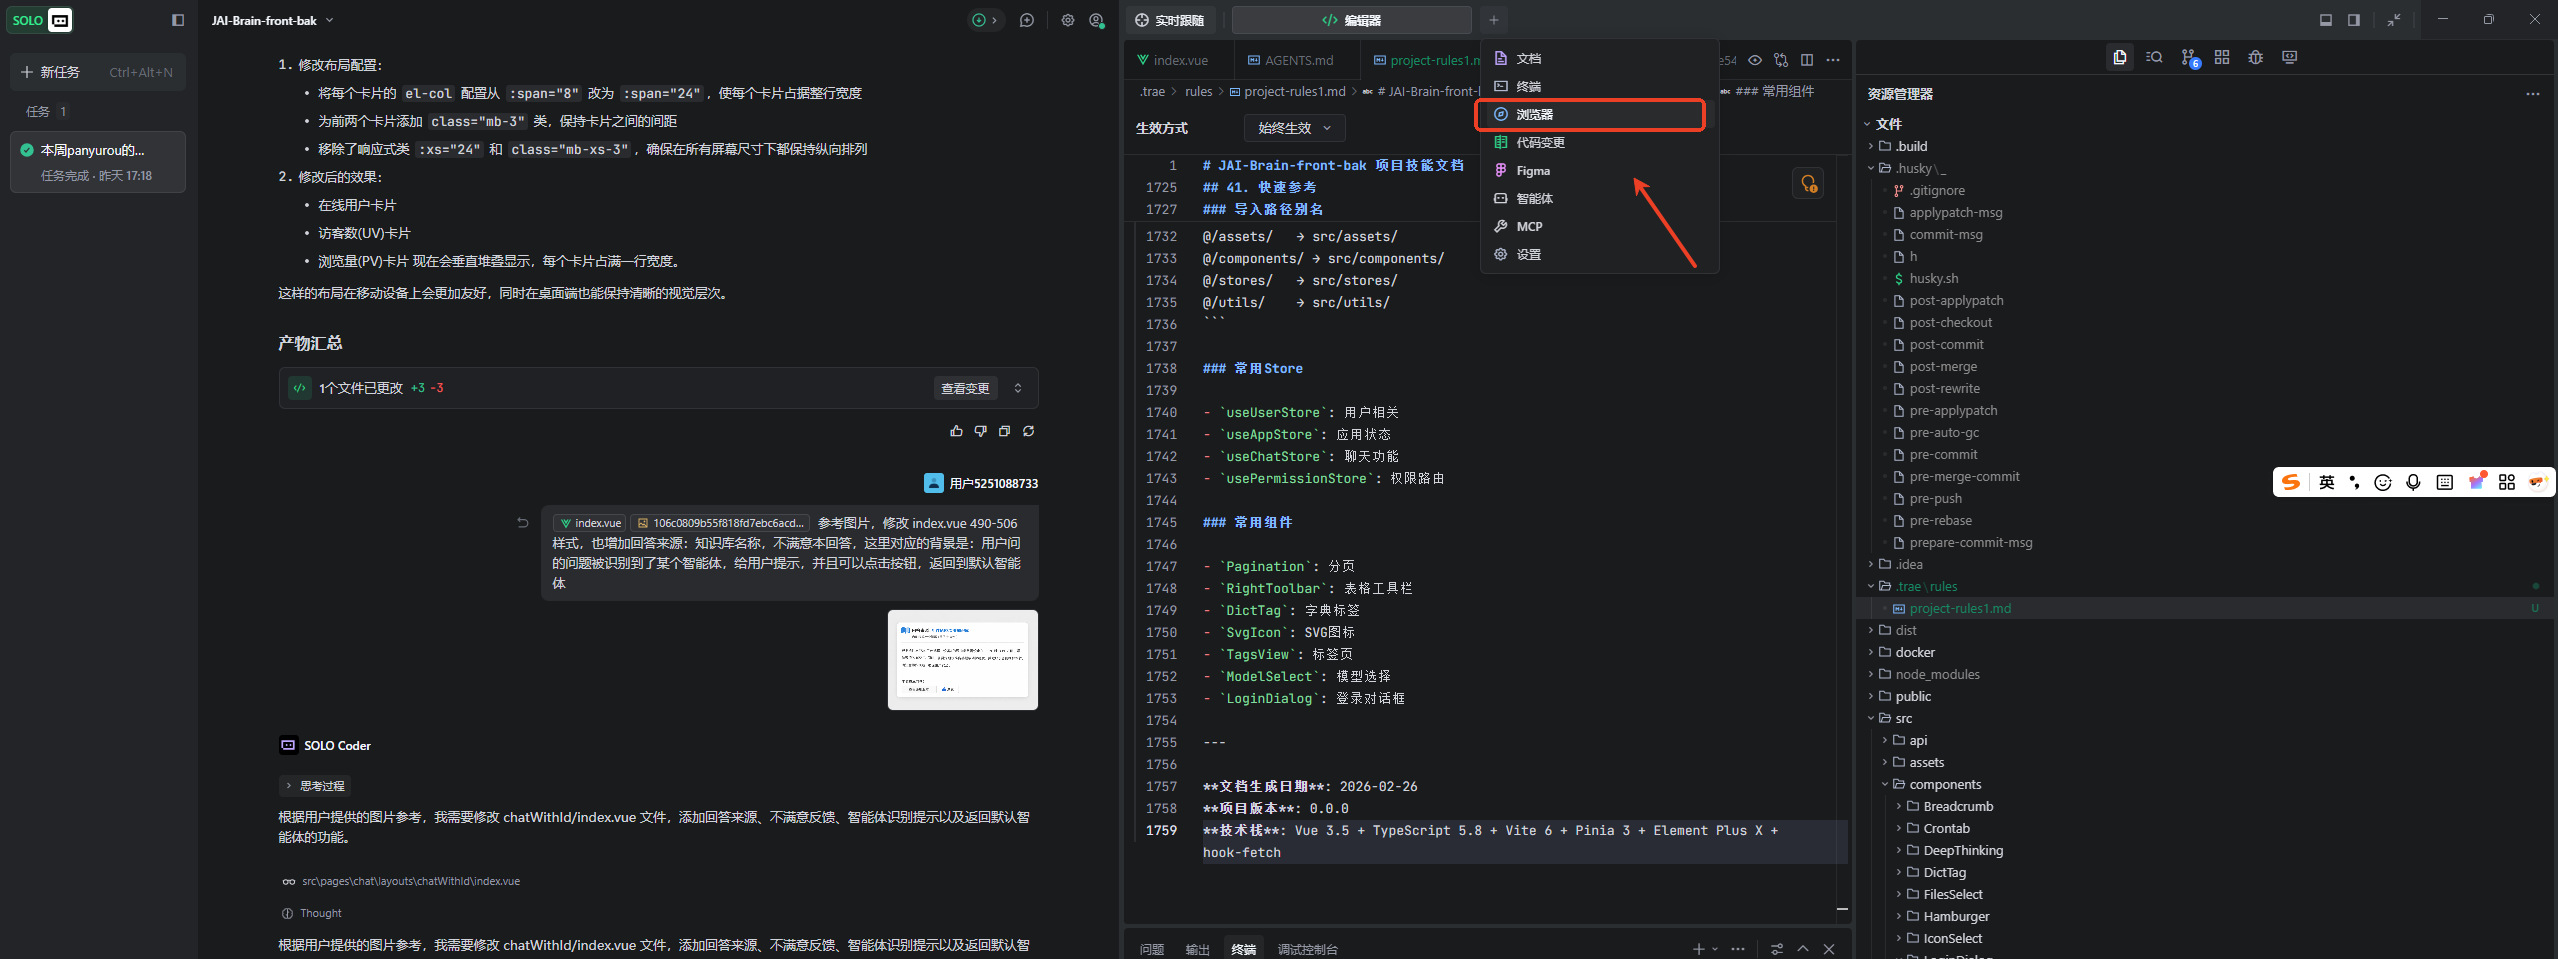Image resolution: width=2558 pixels, height=959 pixels.
Task: Click the thumbs-up icon under the response
Action: (x=956, y=431)
